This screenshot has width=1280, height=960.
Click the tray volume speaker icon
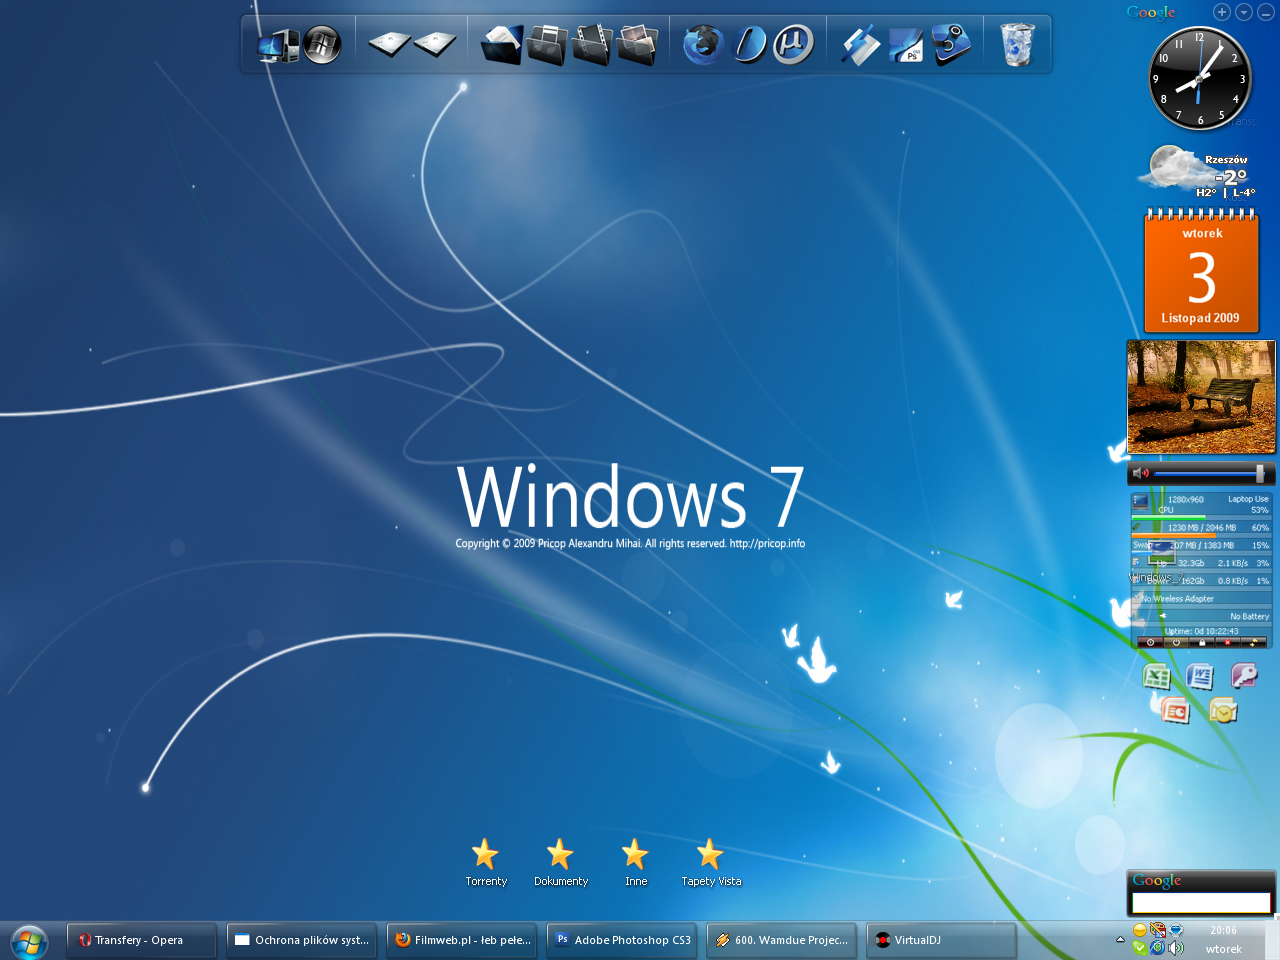coord(1176,948)
